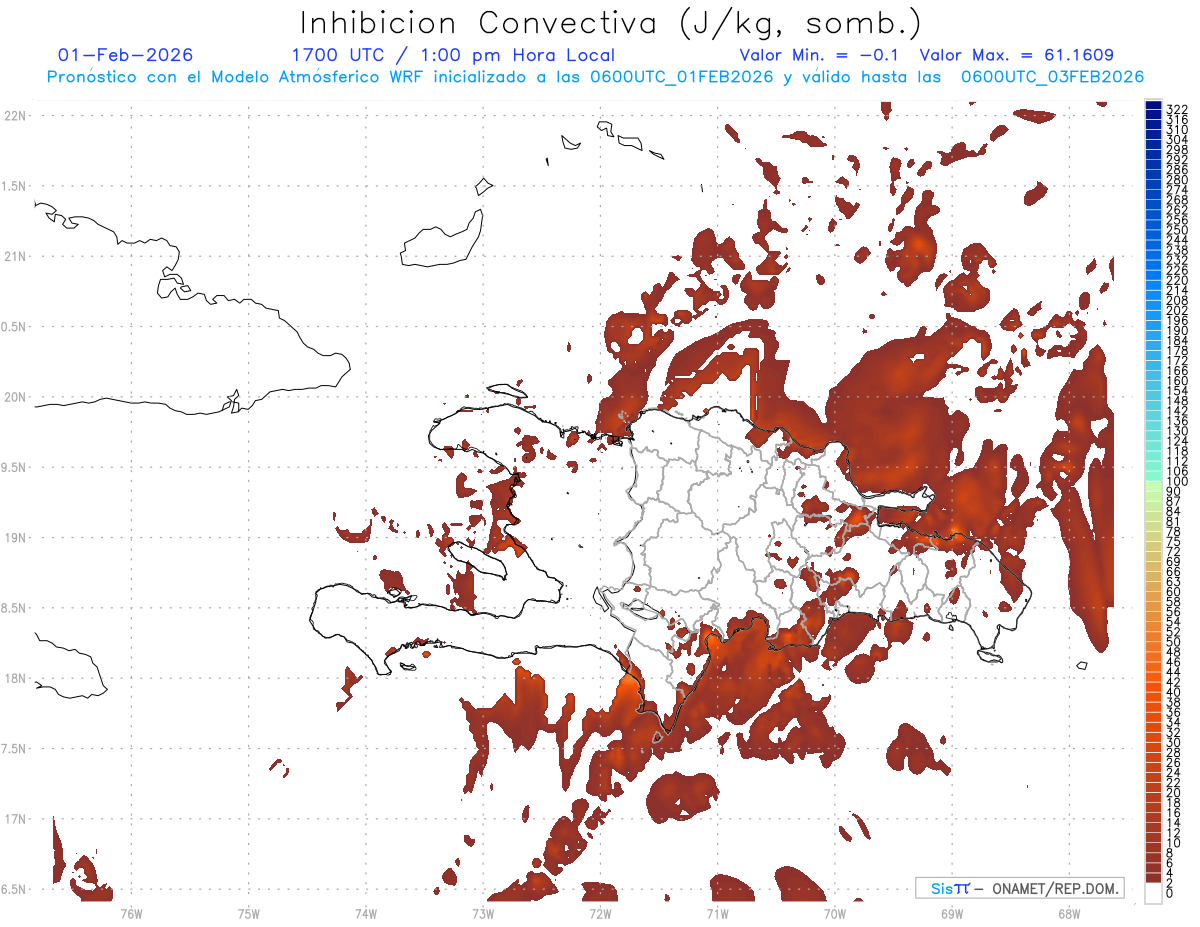Click the 75W longitude label
This screenshot has width=1200, height=927.
pos(249,912)
